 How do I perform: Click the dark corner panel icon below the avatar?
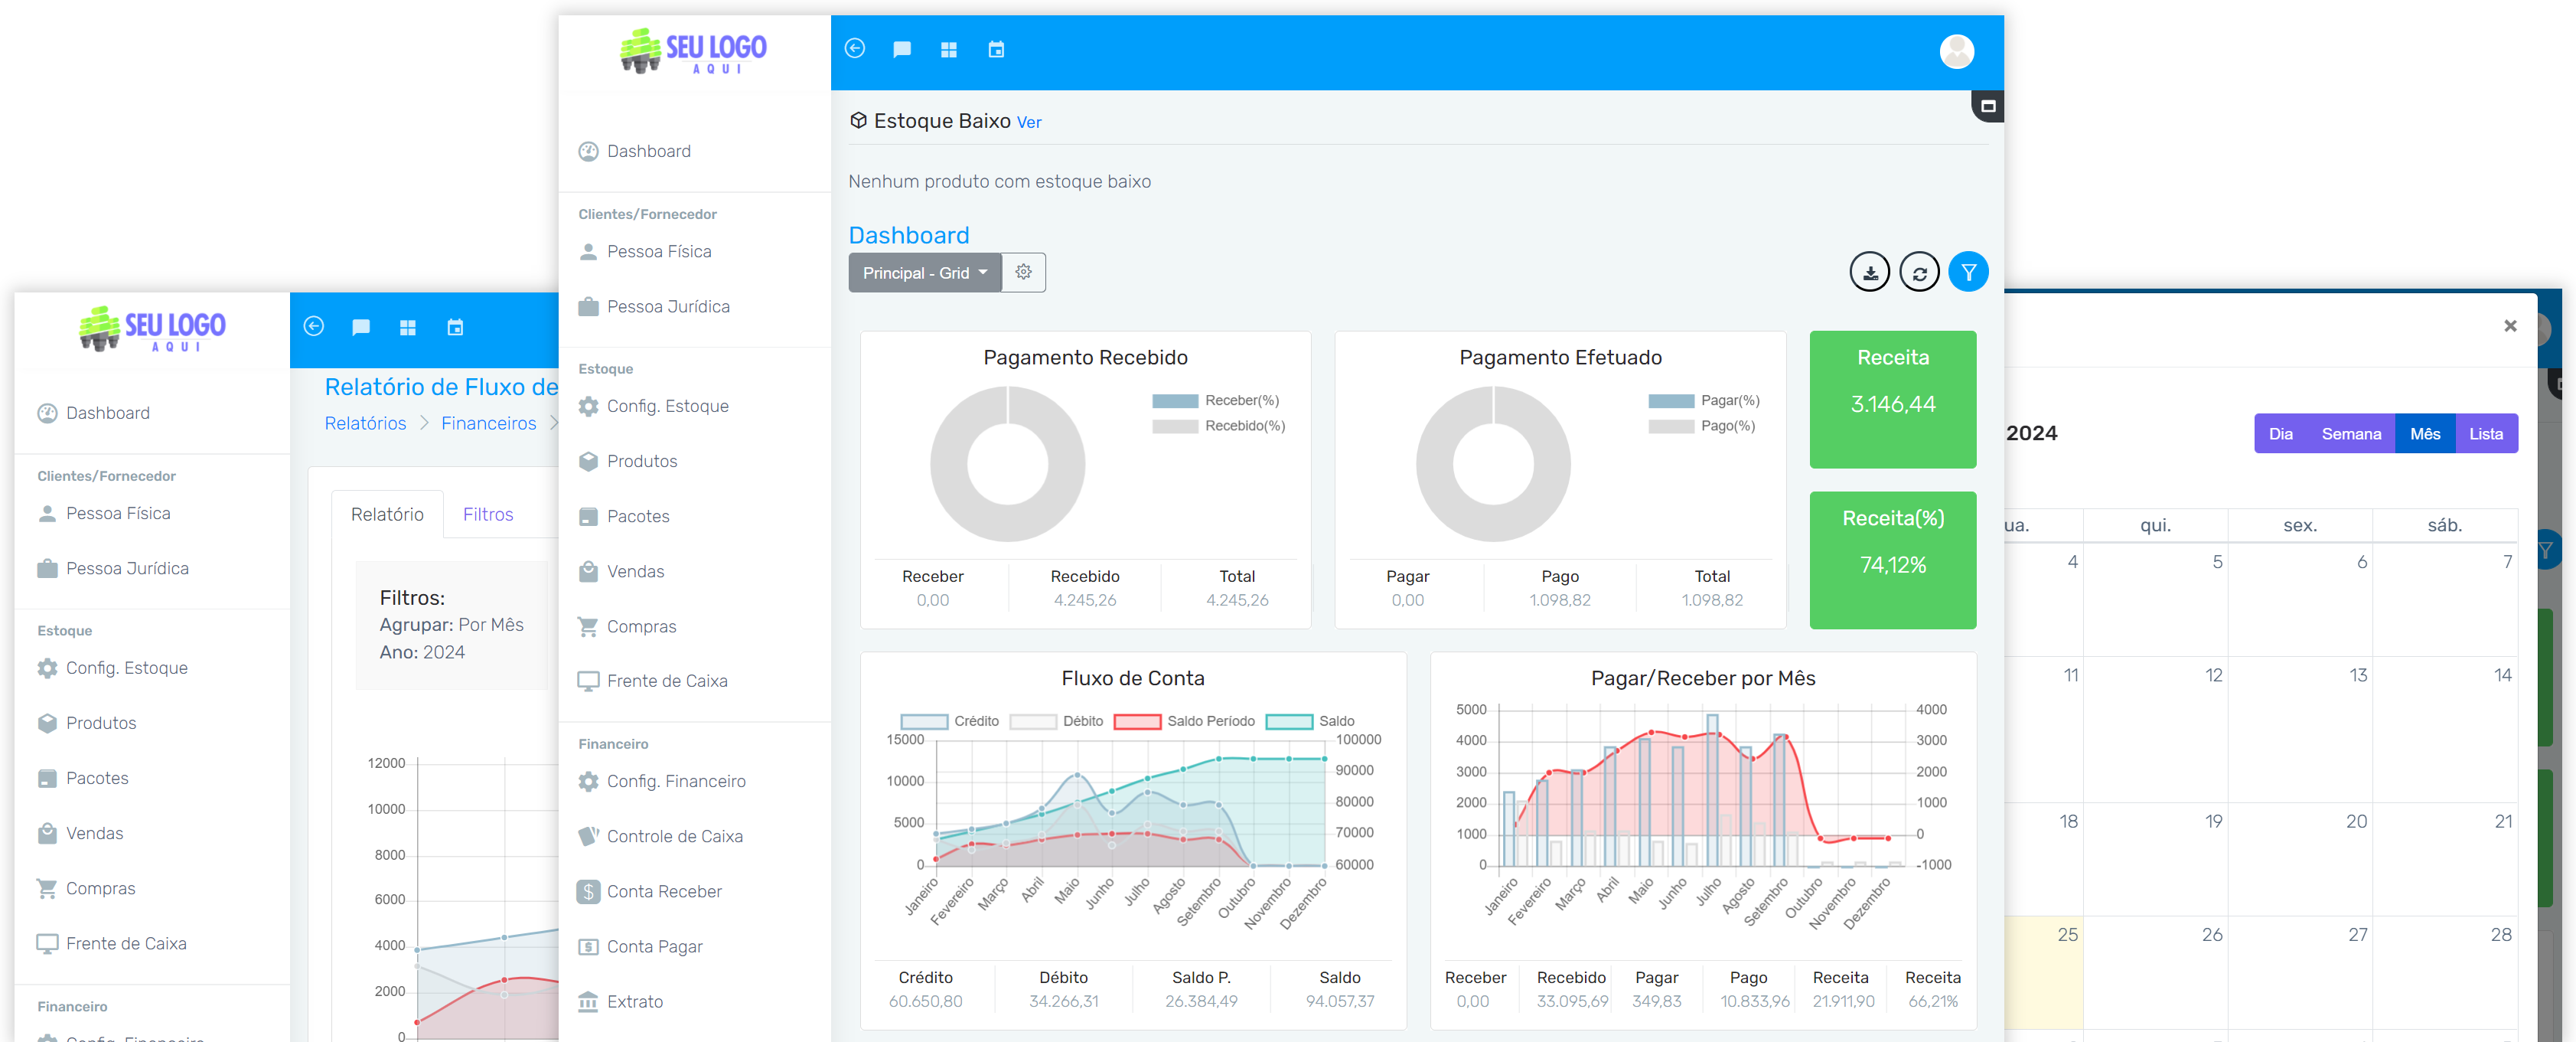[1988, 106]
